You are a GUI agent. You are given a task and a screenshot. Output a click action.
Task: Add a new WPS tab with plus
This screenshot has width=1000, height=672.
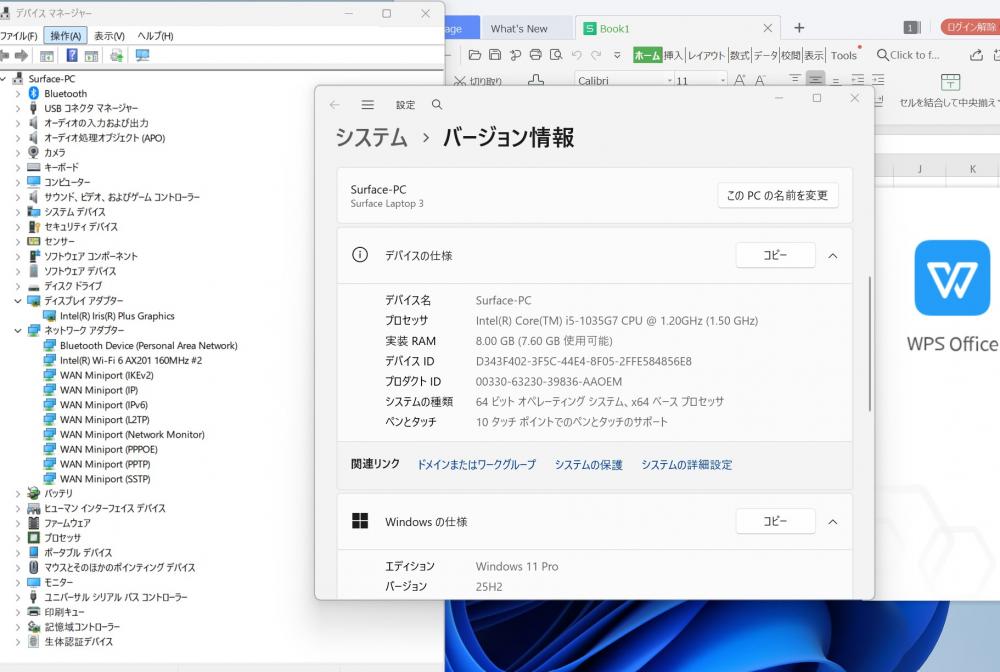pyautogui.click(x=798, y=28)
